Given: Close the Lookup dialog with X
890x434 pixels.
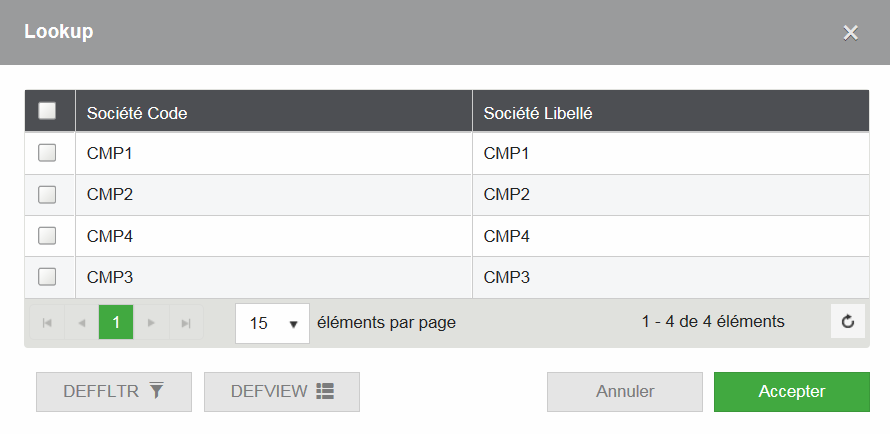Looking at the screenshot, I should click(851, 33).
